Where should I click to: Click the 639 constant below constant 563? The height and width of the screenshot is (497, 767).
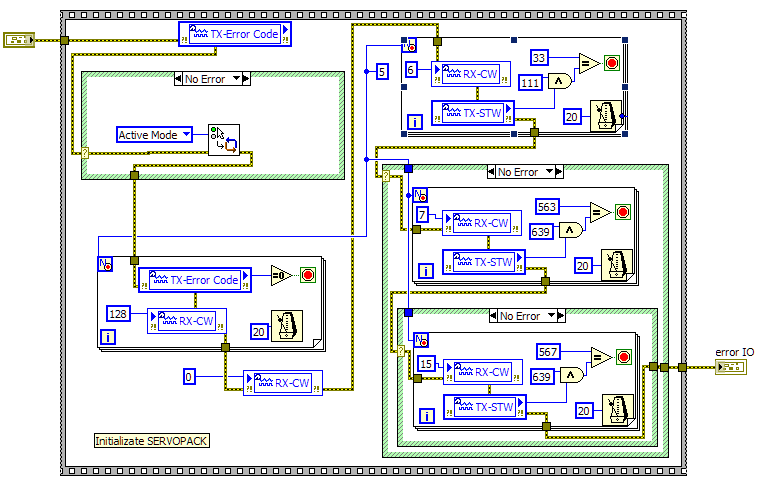pyautogui.click(x=541, y=231)
